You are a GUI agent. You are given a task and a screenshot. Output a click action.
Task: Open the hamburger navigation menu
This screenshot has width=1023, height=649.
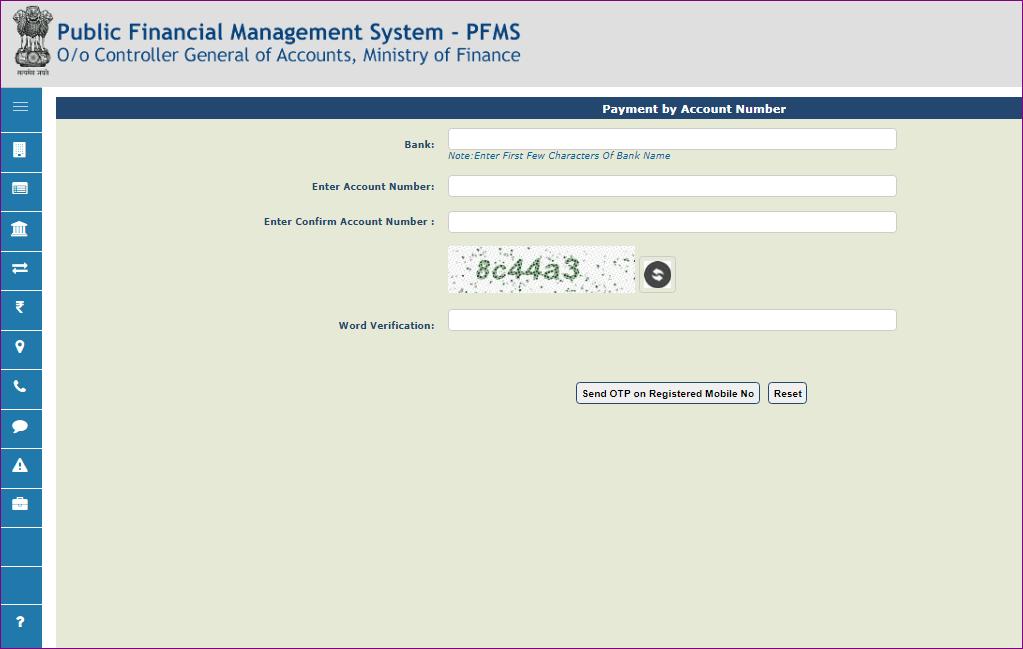point(21,109)
